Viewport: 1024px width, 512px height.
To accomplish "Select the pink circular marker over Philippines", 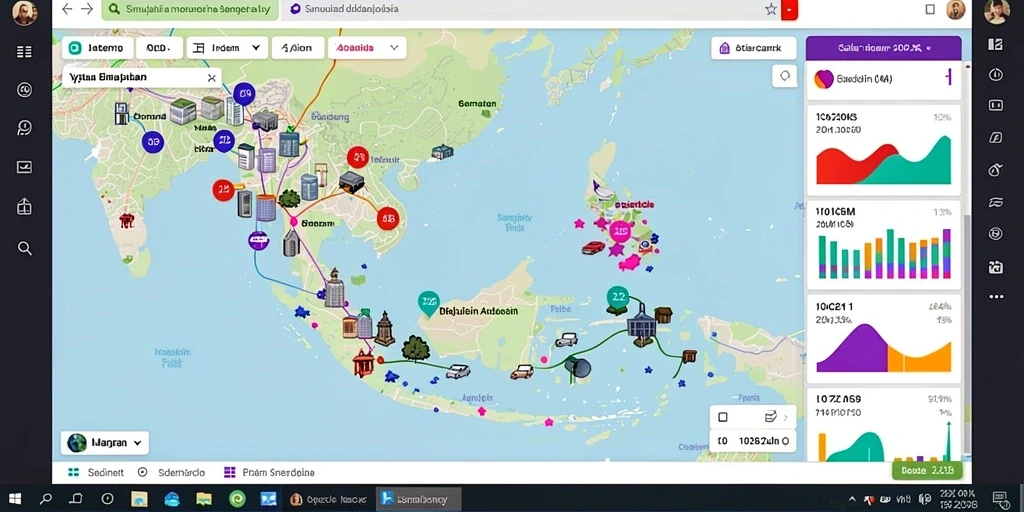I will point(620,231).
